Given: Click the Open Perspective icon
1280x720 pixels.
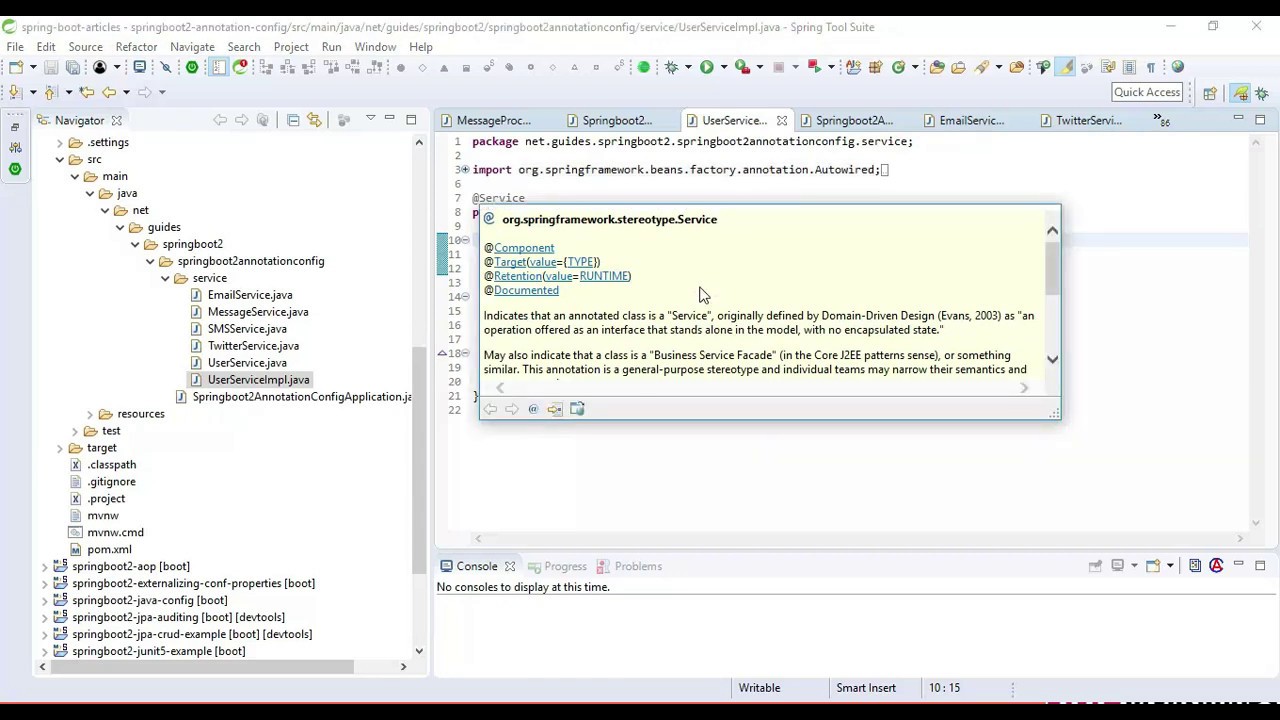Looking at the screenshot, I should pyautogui.click(x=1210, y=93).
